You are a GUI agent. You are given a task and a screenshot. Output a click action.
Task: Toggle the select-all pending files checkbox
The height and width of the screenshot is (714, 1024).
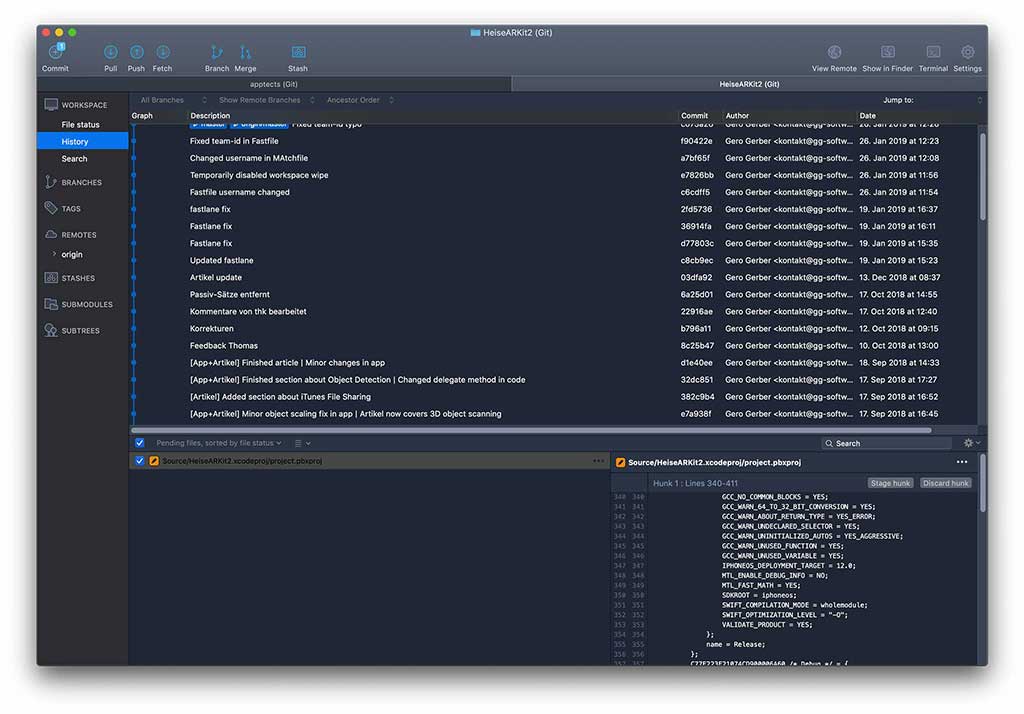[140, 443]
